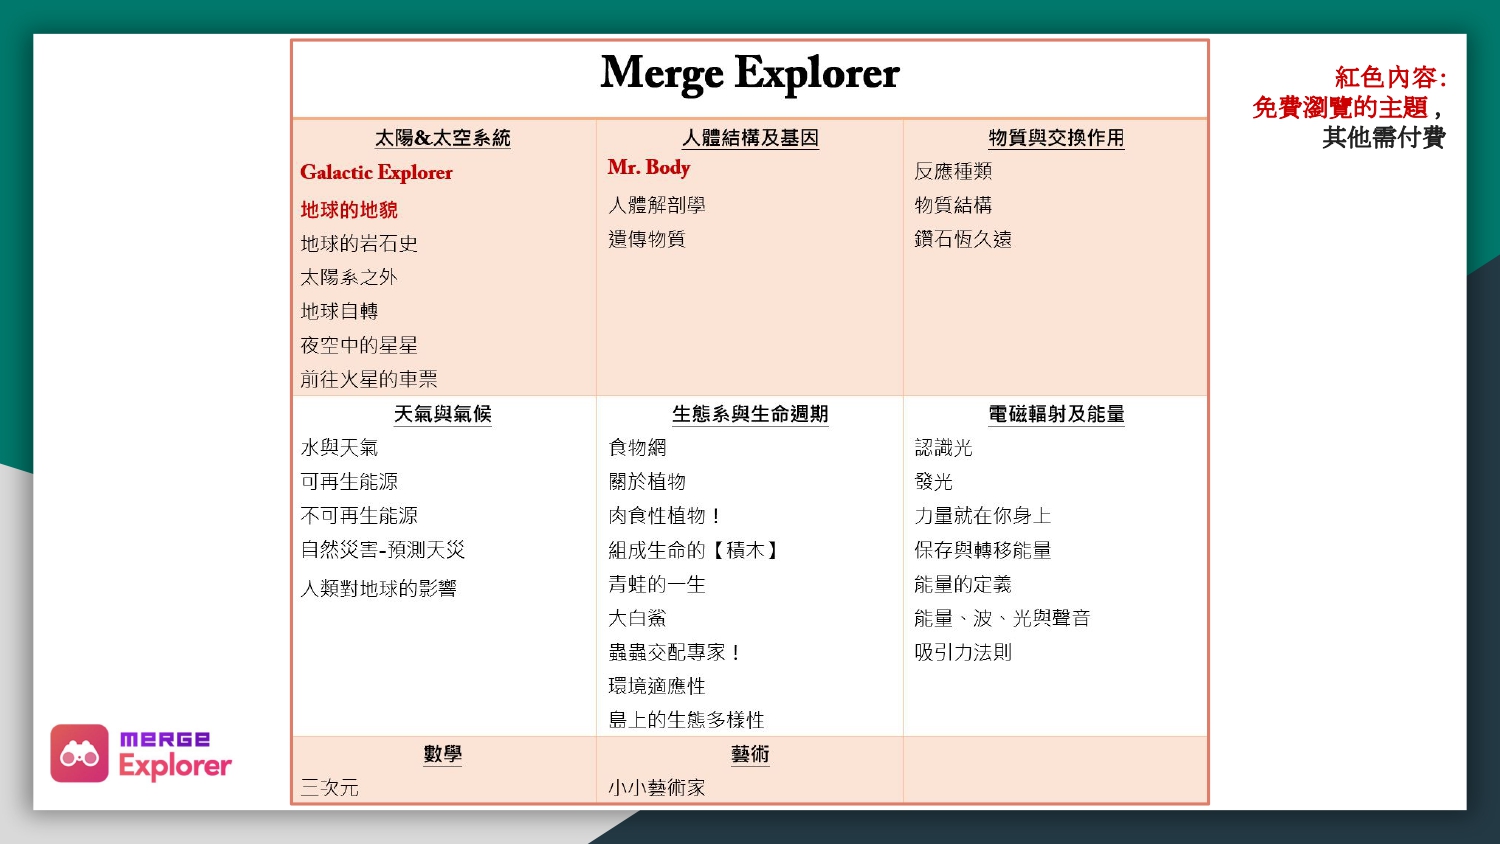Select '反應種類' topic

(953, 172)
